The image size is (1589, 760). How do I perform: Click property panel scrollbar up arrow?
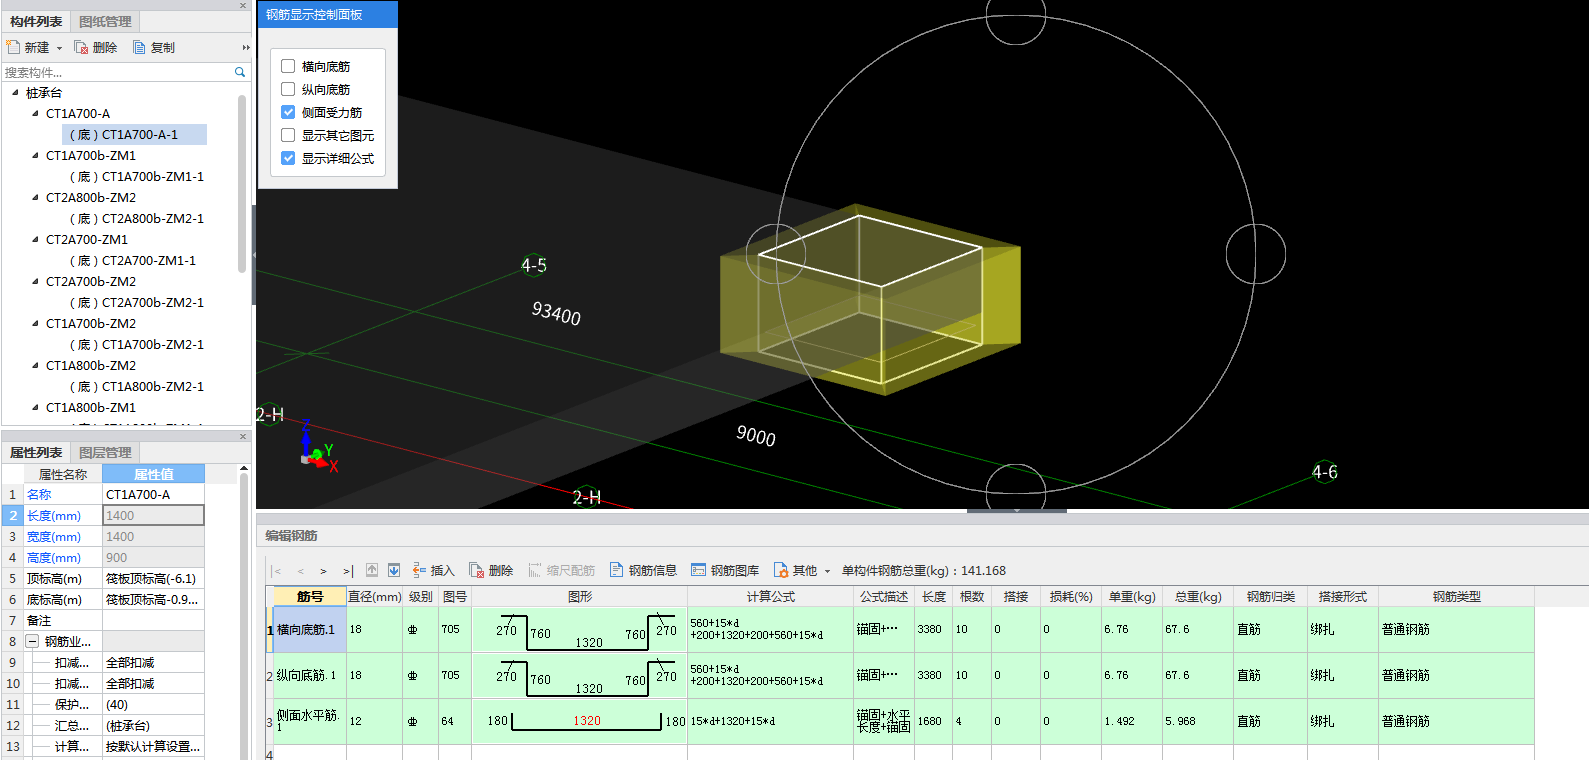tap(243, 469)
